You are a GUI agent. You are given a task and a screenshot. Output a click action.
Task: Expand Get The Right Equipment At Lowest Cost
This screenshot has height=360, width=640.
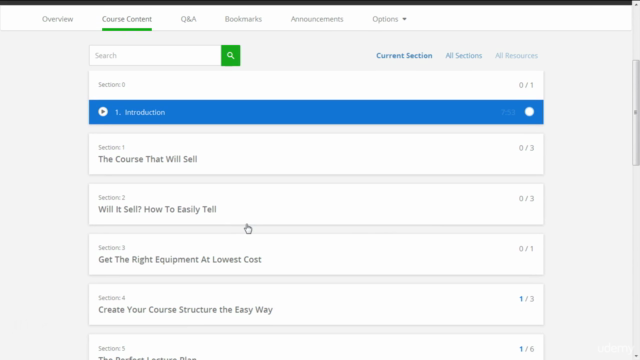coord(316,255)
